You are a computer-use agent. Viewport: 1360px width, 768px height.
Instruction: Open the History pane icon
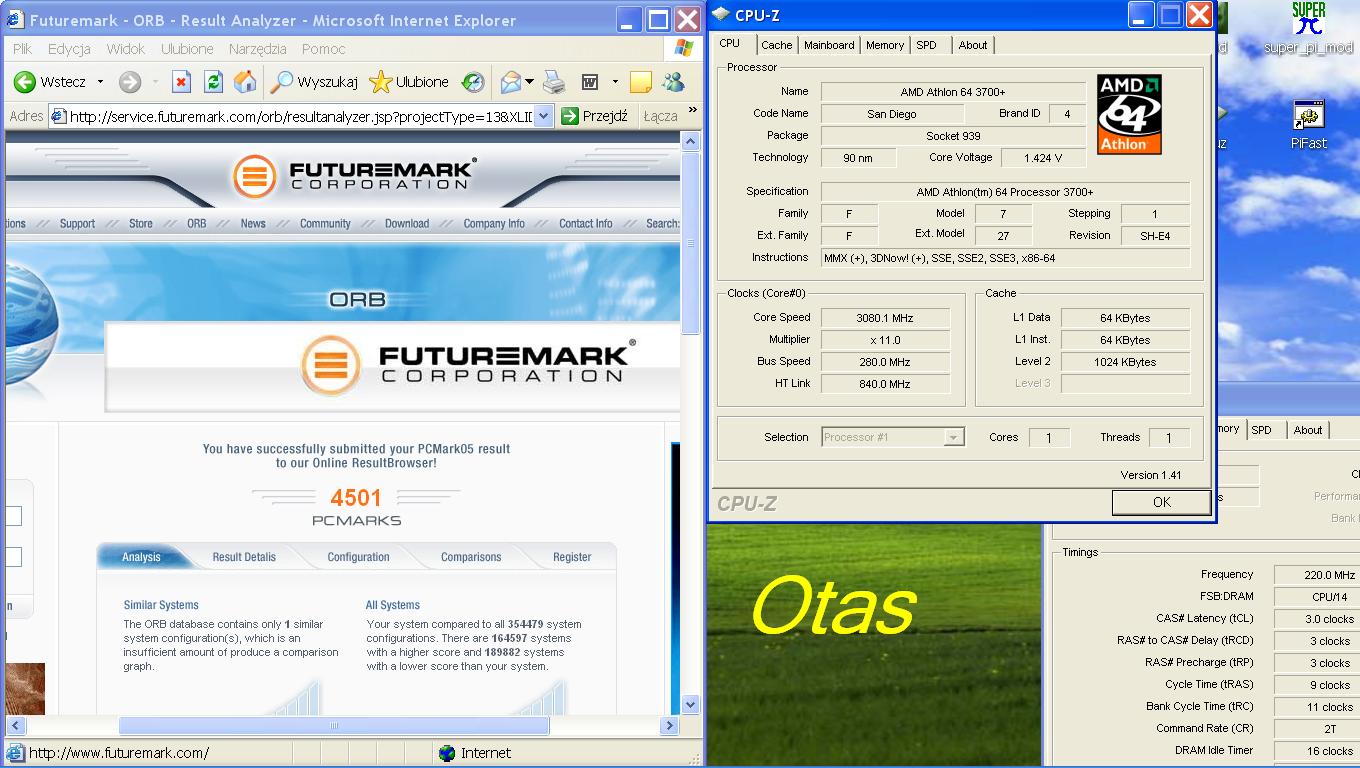tap(473, 82)
